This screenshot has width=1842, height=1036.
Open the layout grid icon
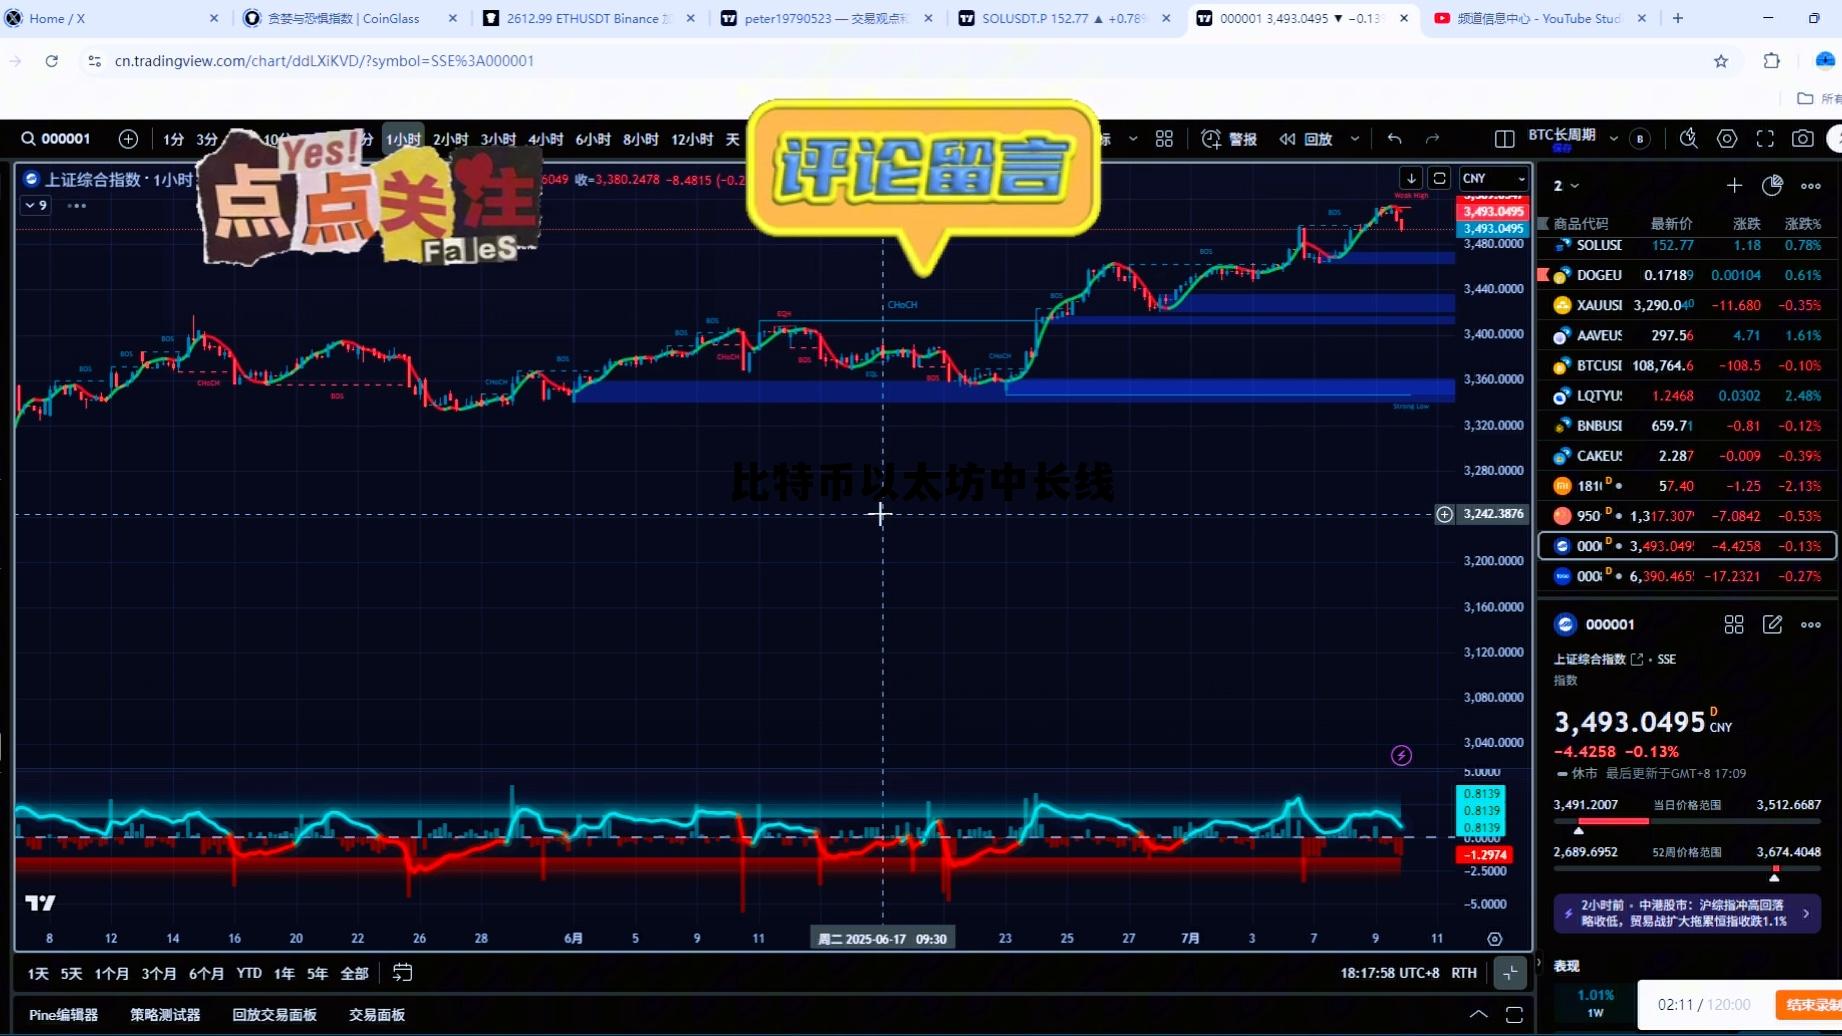coord(1164,139)
